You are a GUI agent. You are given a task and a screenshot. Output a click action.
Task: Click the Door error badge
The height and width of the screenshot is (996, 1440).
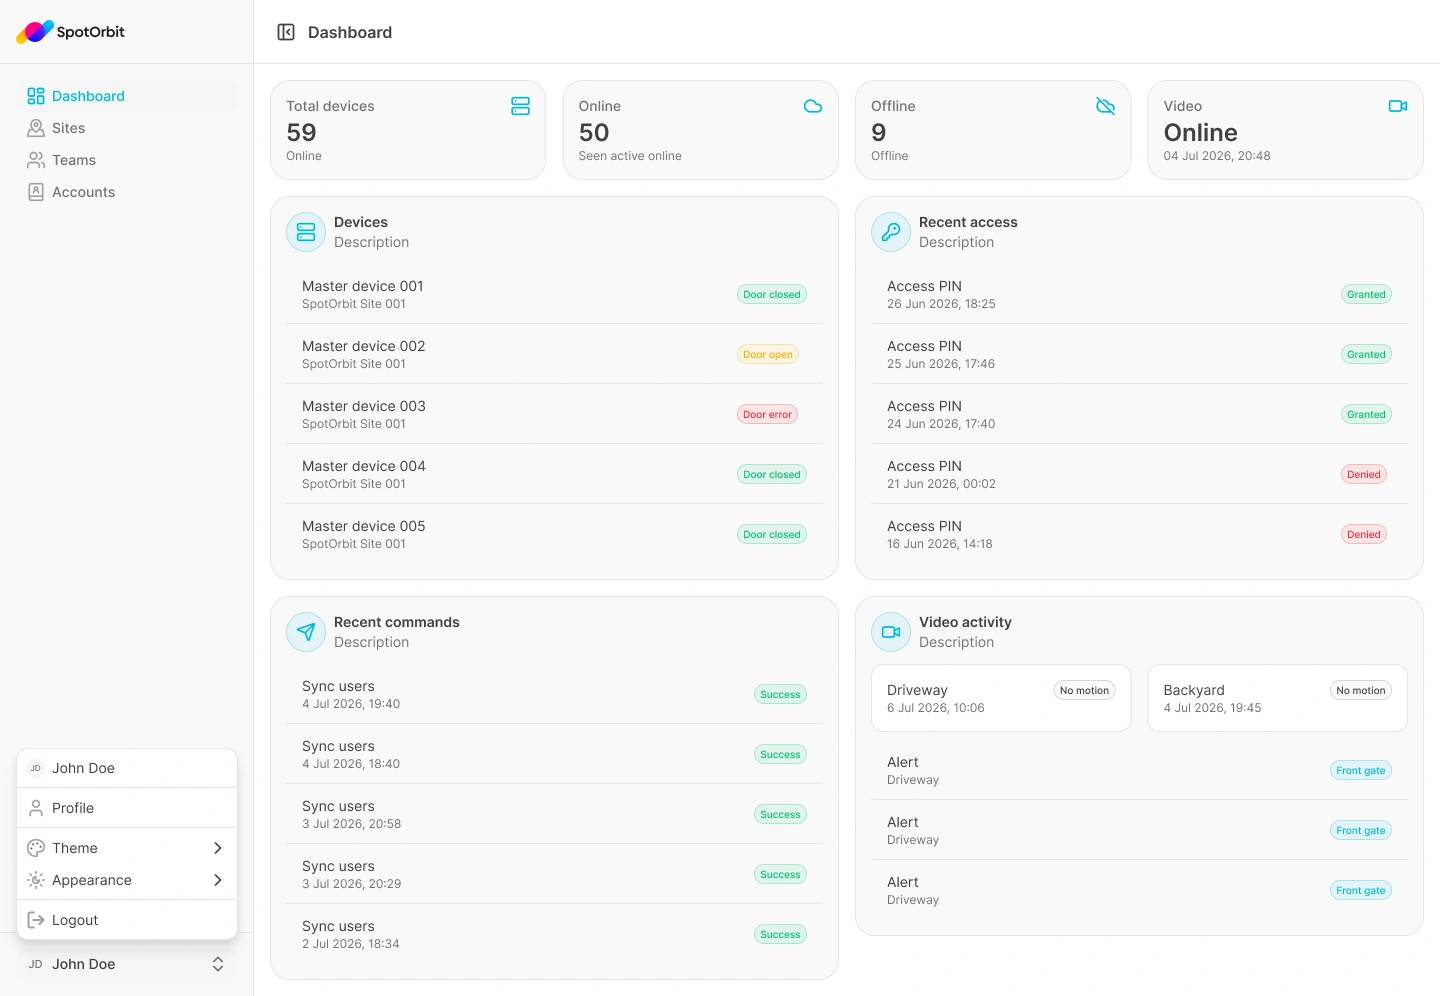coord(767,414)
